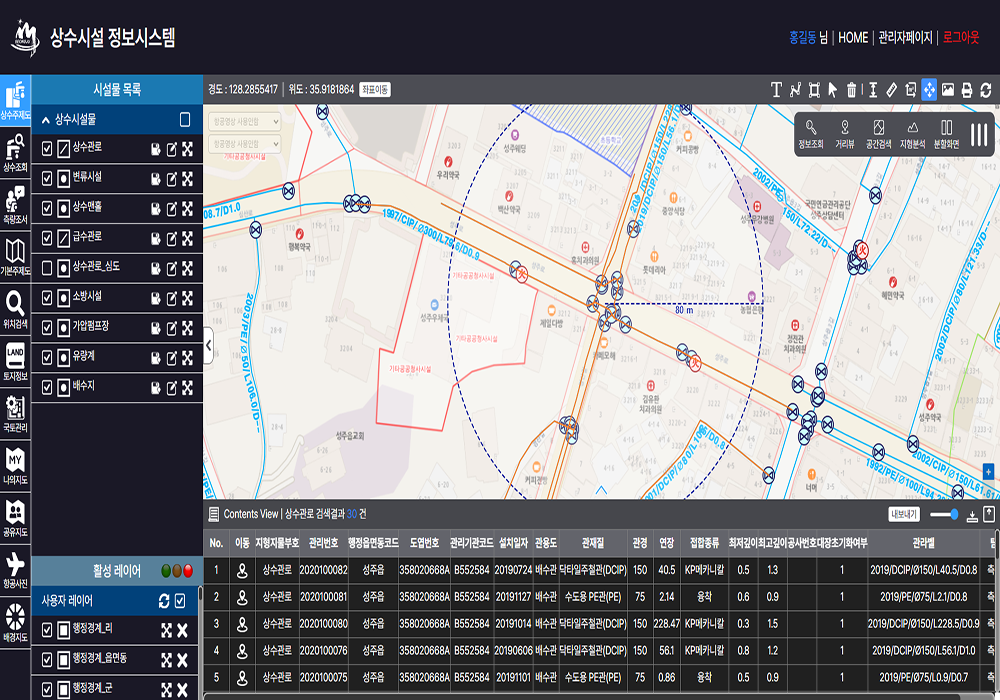Screen dimensions: 1000x700
Task: Sort by 관리번호 column header
Action: point(323,543)
